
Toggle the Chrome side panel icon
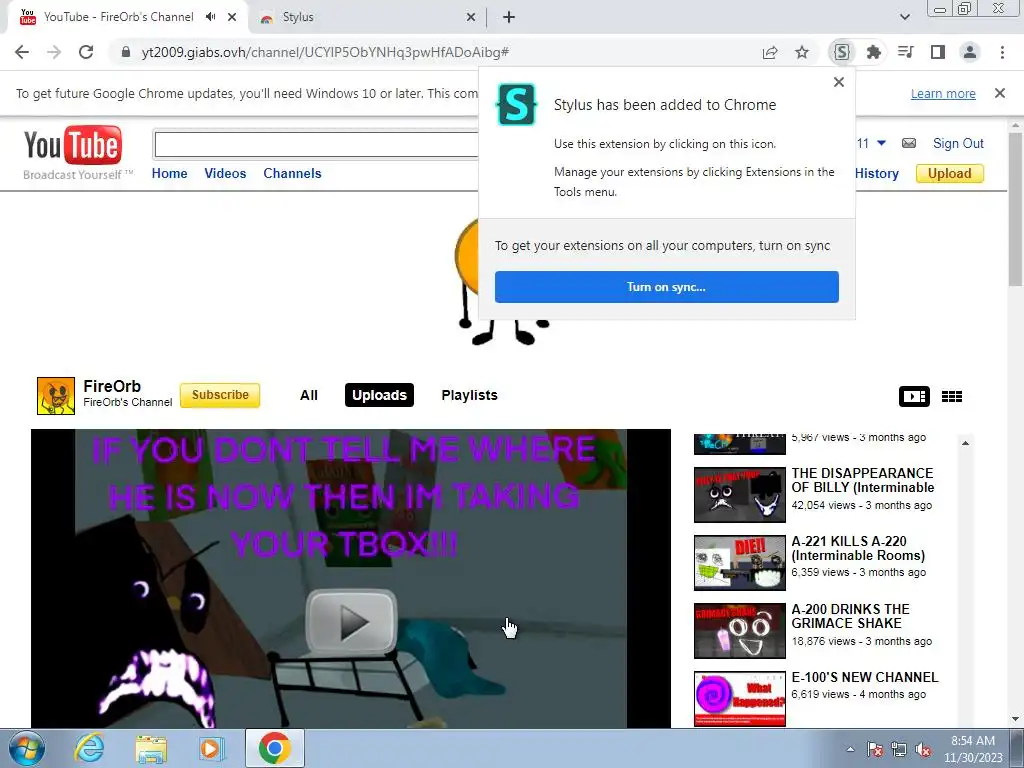pos(938,52)
